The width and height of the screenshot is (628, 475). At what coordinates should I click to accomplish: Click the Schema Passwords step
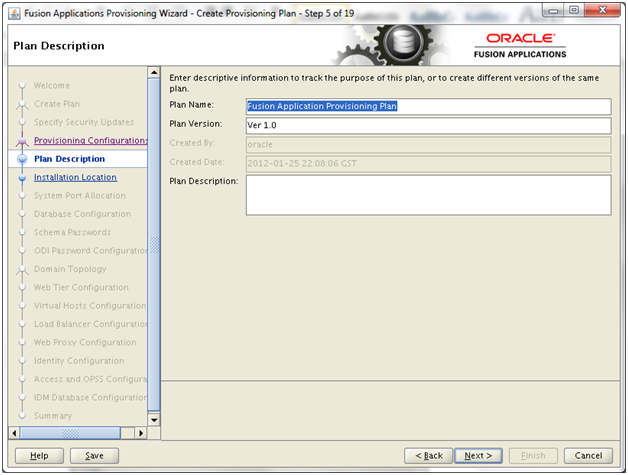[72, 232]
